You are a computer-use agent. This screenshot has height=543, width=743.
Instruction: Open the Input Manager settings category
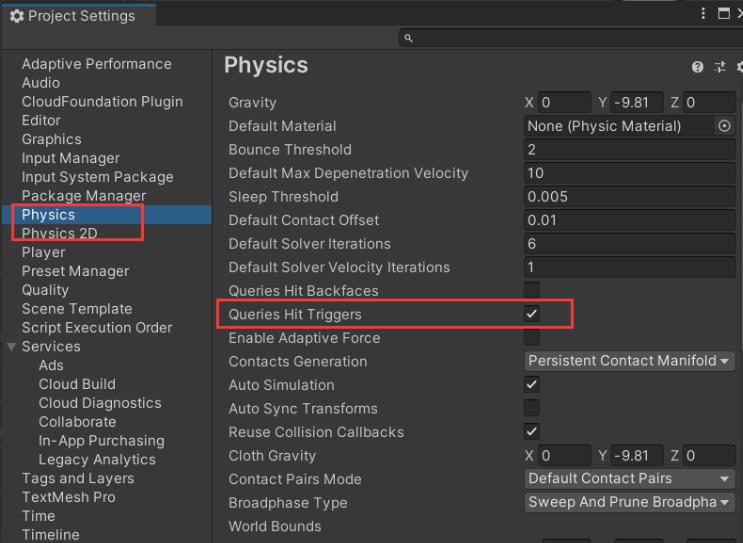coord(70,158)
